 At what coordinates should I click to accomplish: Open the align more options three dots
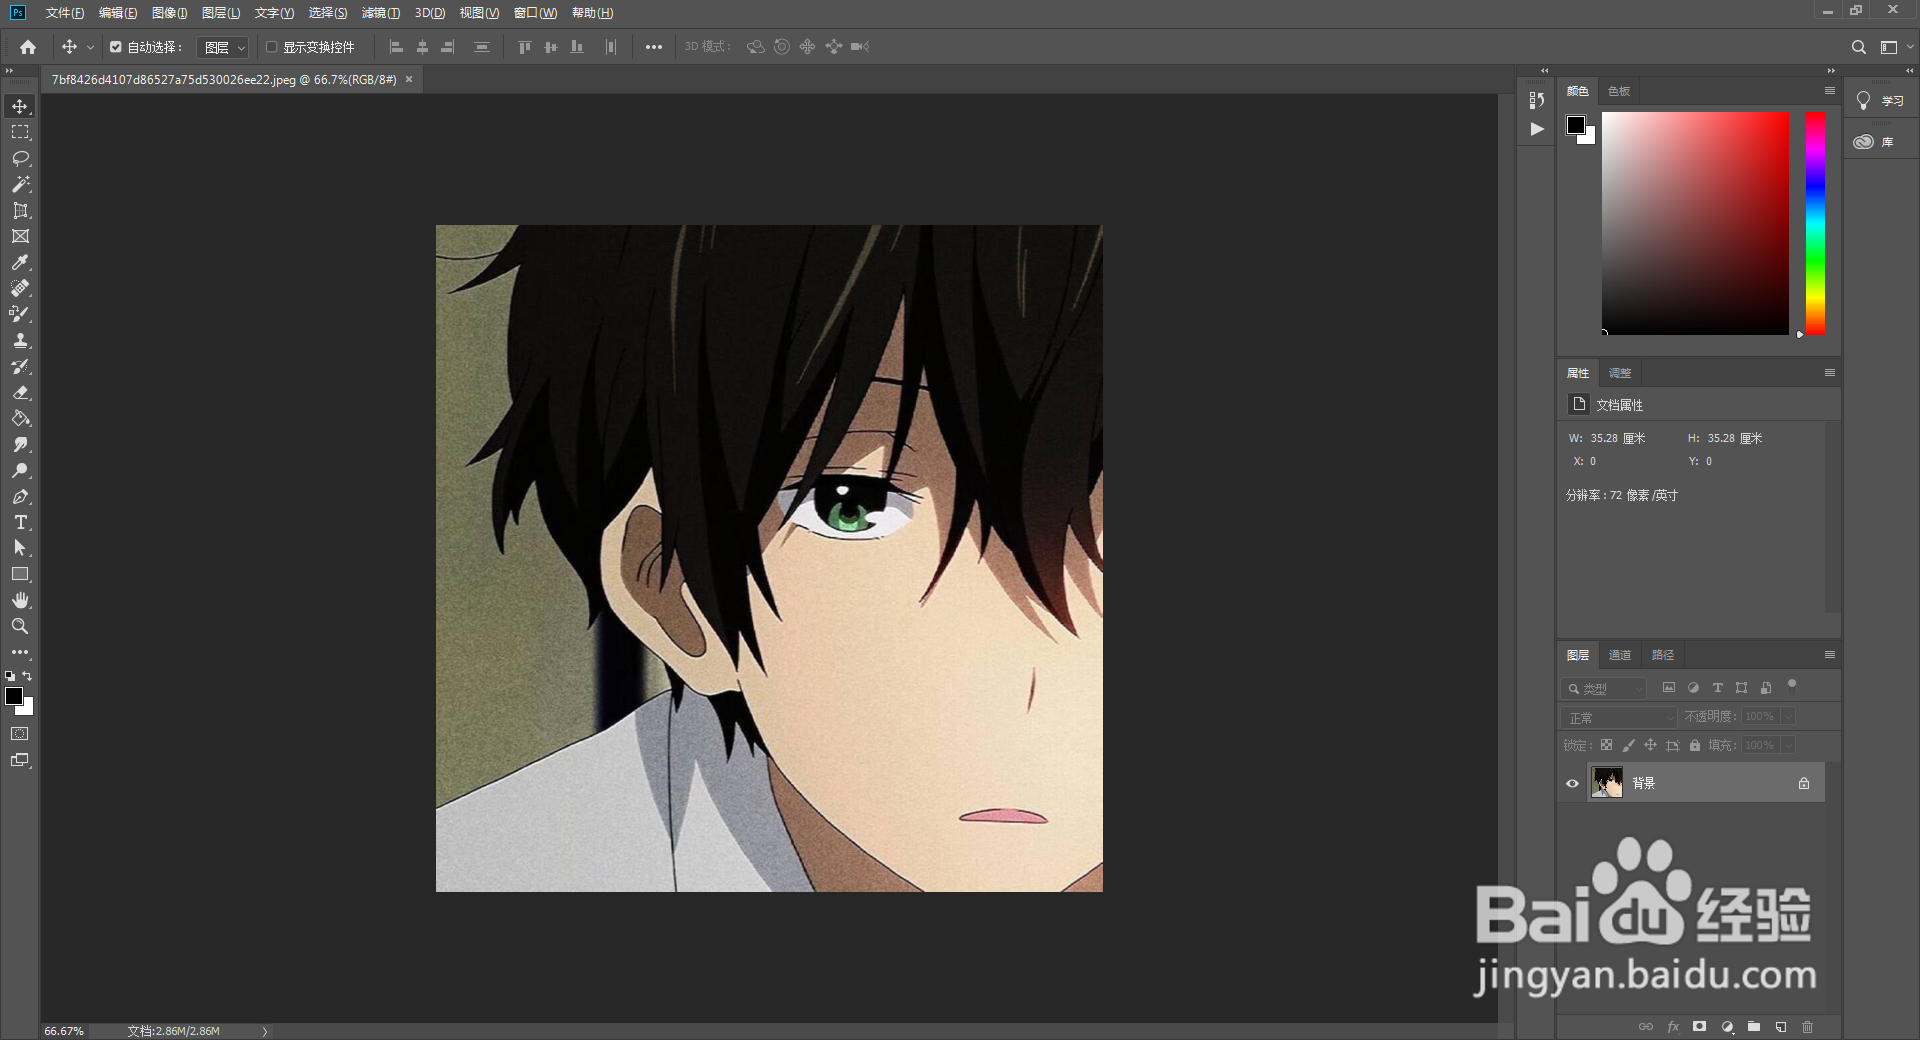tap(654, 47)
